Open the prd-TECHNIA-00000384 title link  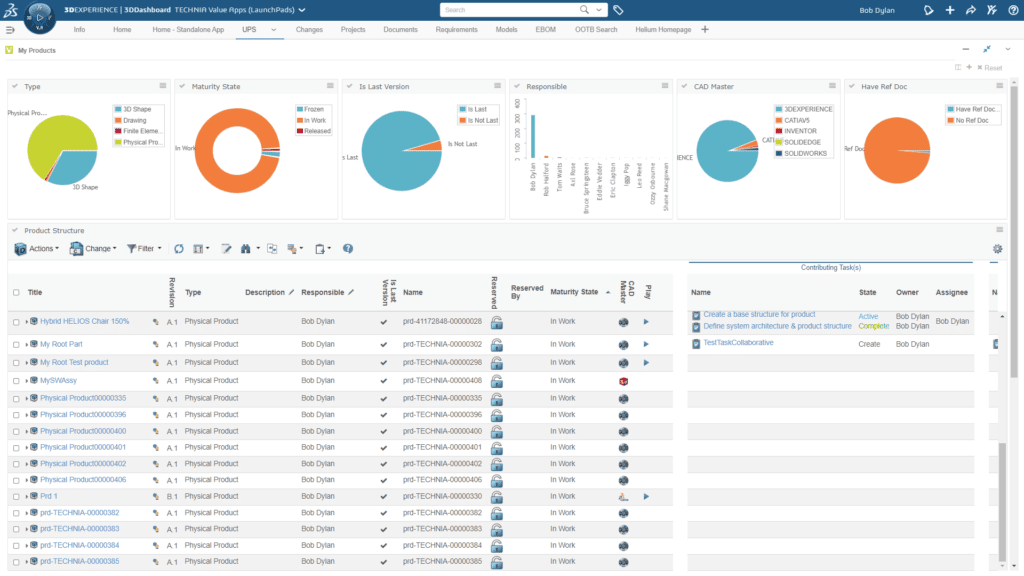point(80,545)
